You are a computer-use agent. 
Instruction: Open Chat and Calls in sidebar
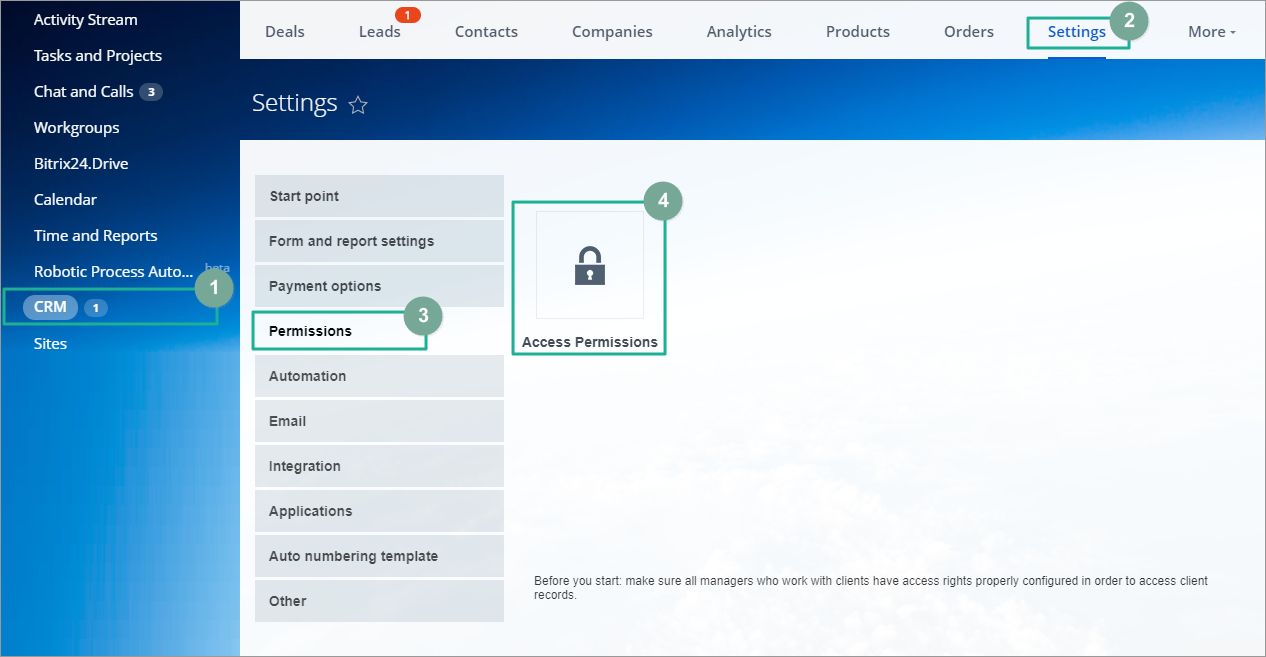click(x=84, y=92)
